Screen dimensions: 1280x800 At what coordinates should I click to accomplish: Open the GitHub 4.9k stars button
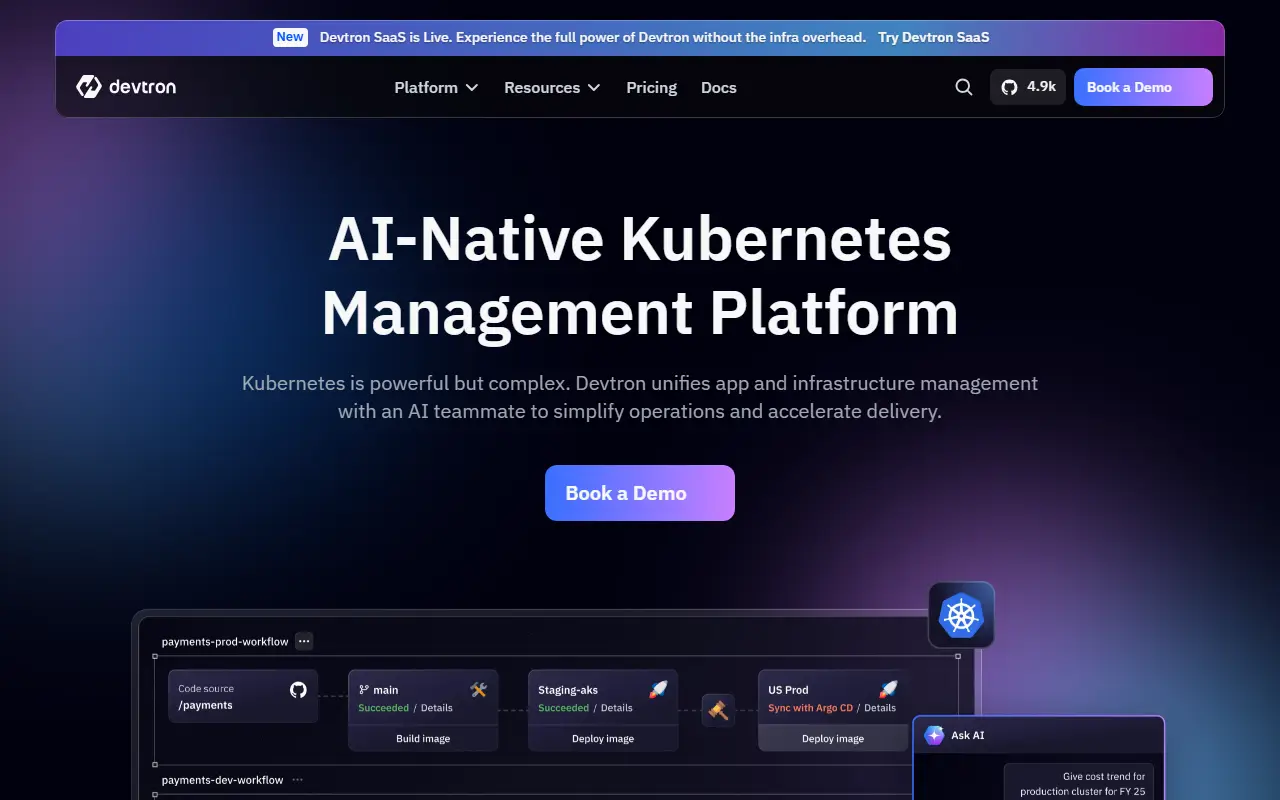(1028, 87)
